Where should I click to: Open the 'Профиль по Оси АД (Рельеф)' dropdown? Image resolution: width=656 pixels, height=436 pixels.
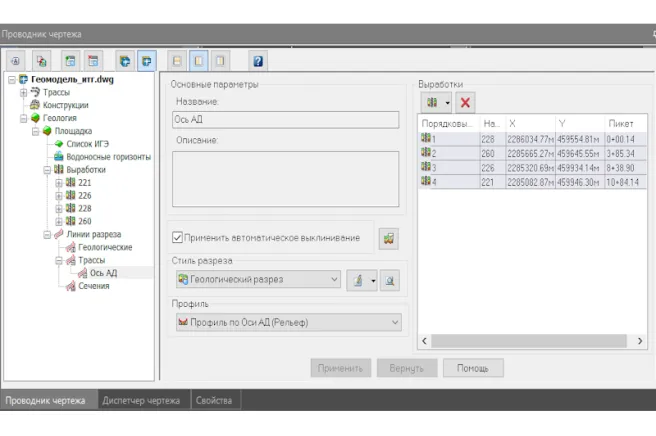395,322
